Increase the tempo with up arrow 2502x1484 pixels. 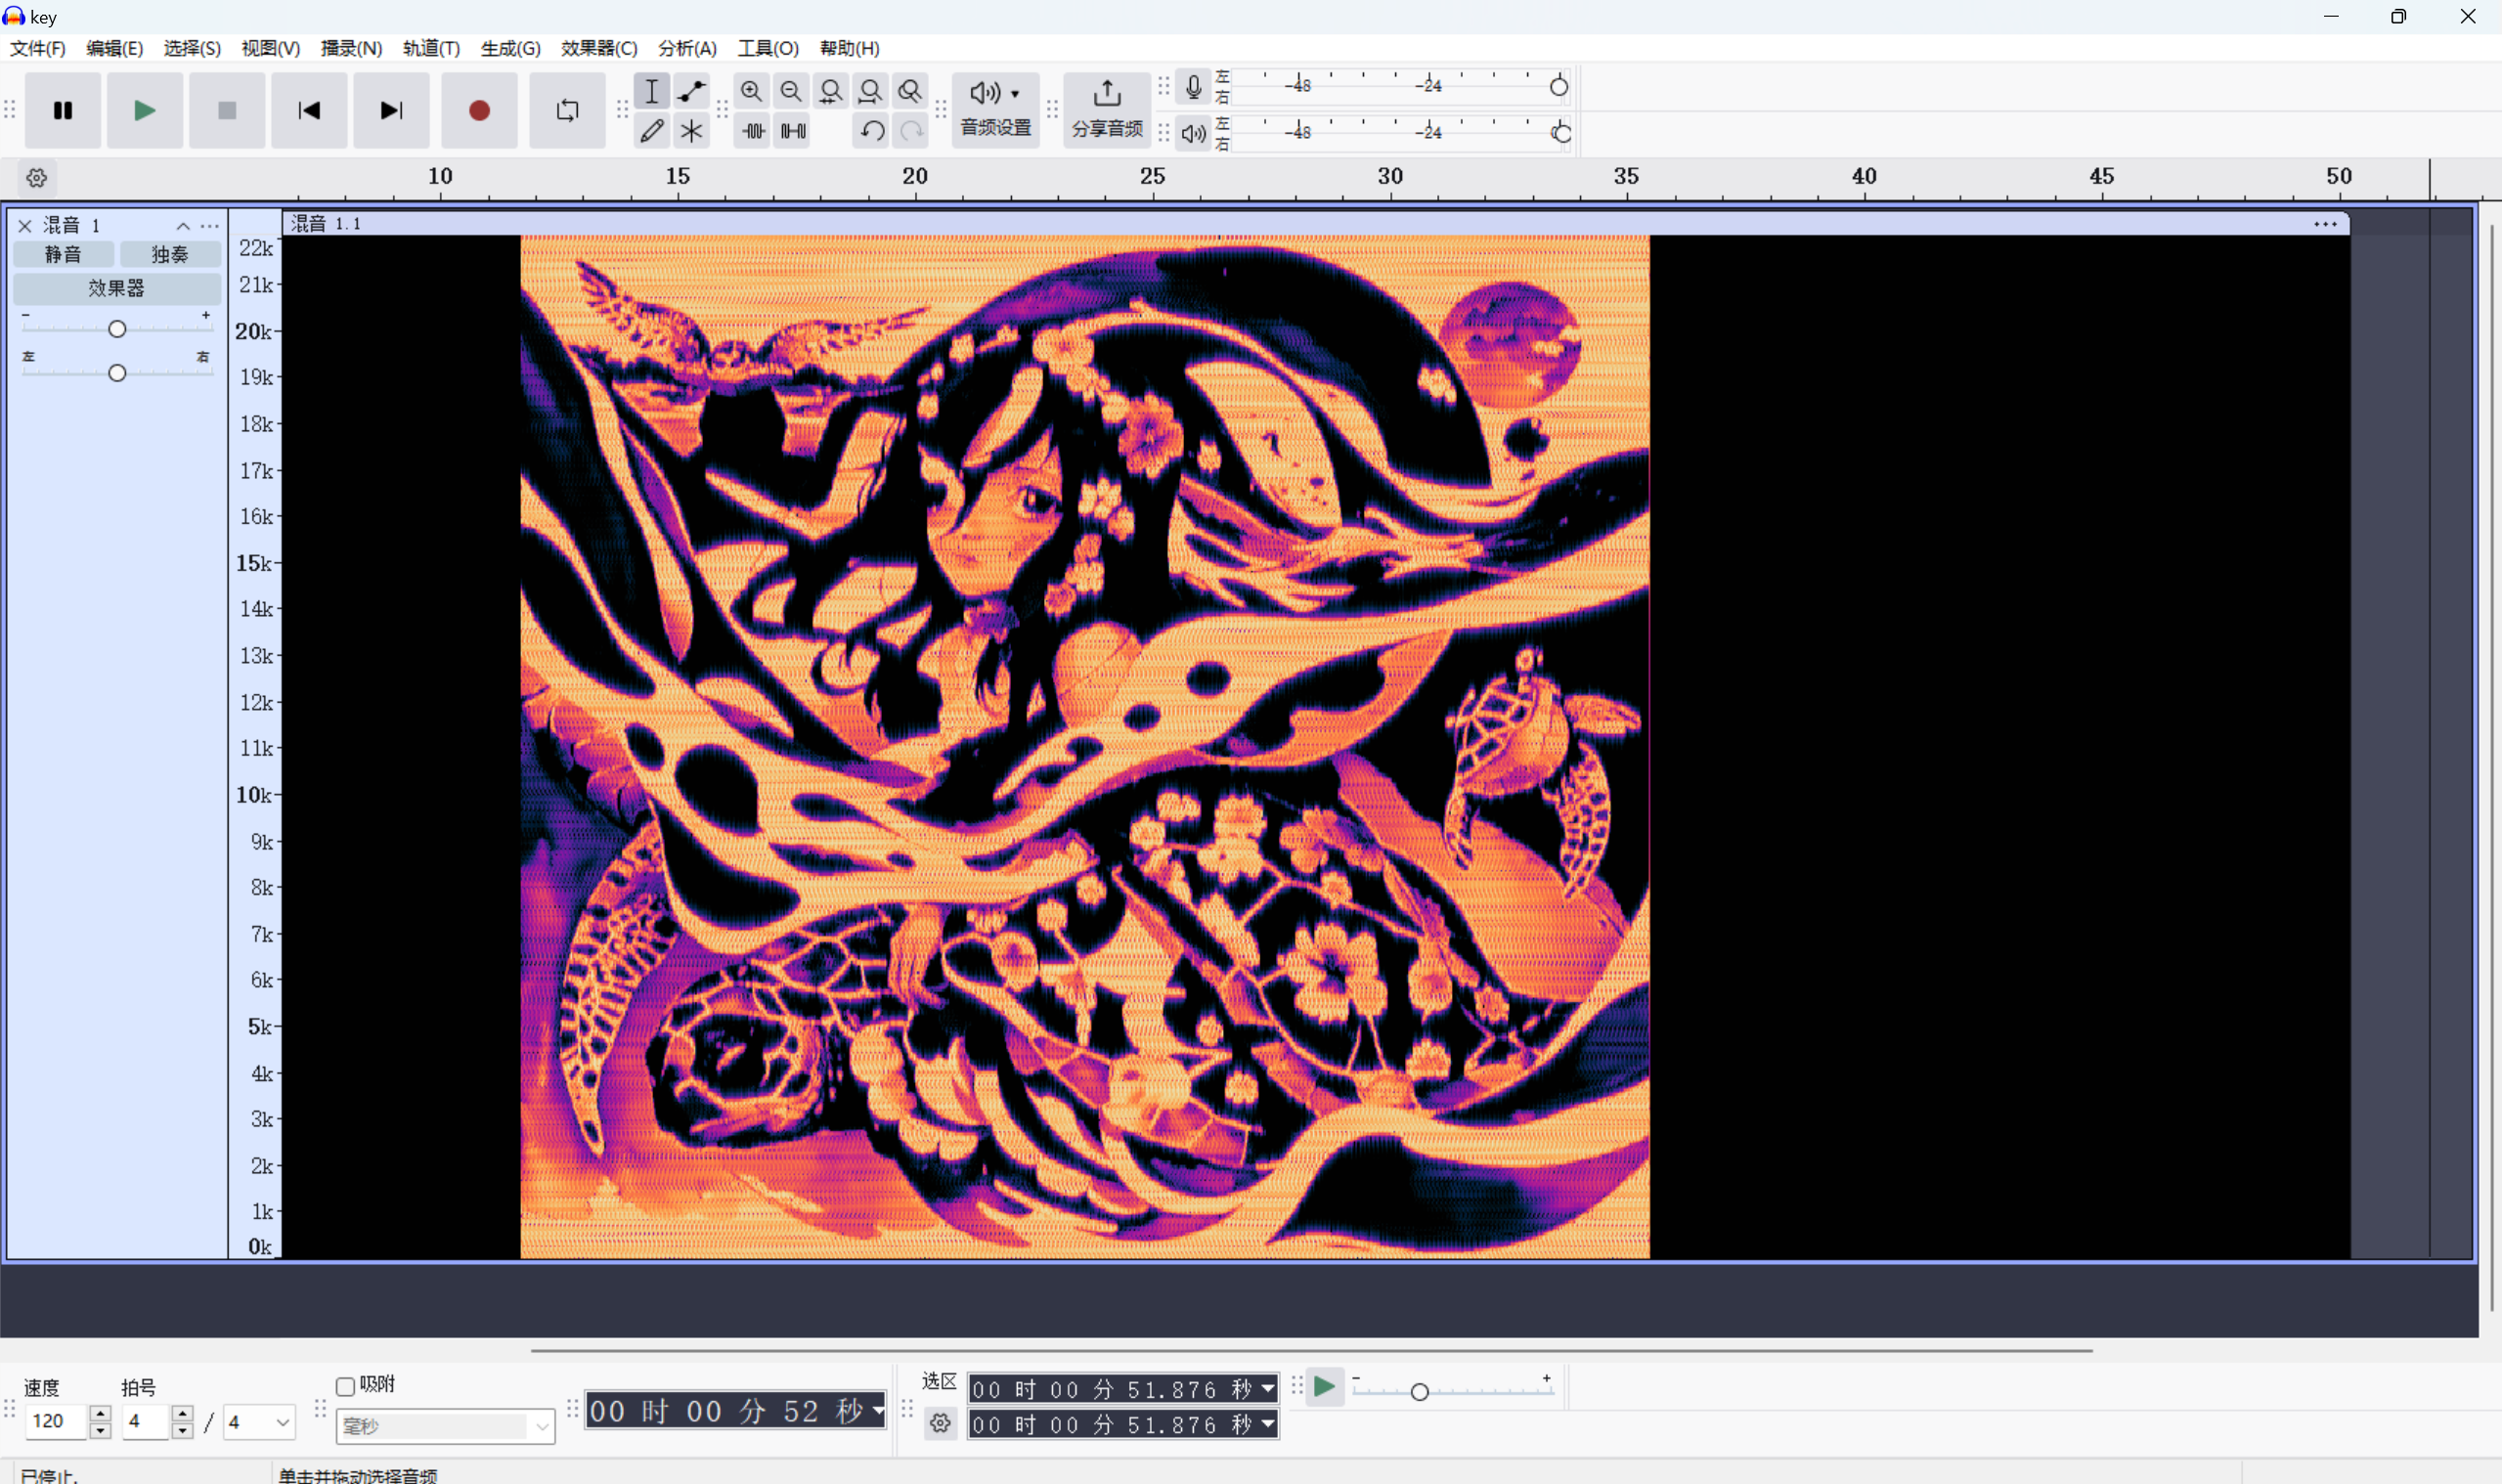(100, 1413)
